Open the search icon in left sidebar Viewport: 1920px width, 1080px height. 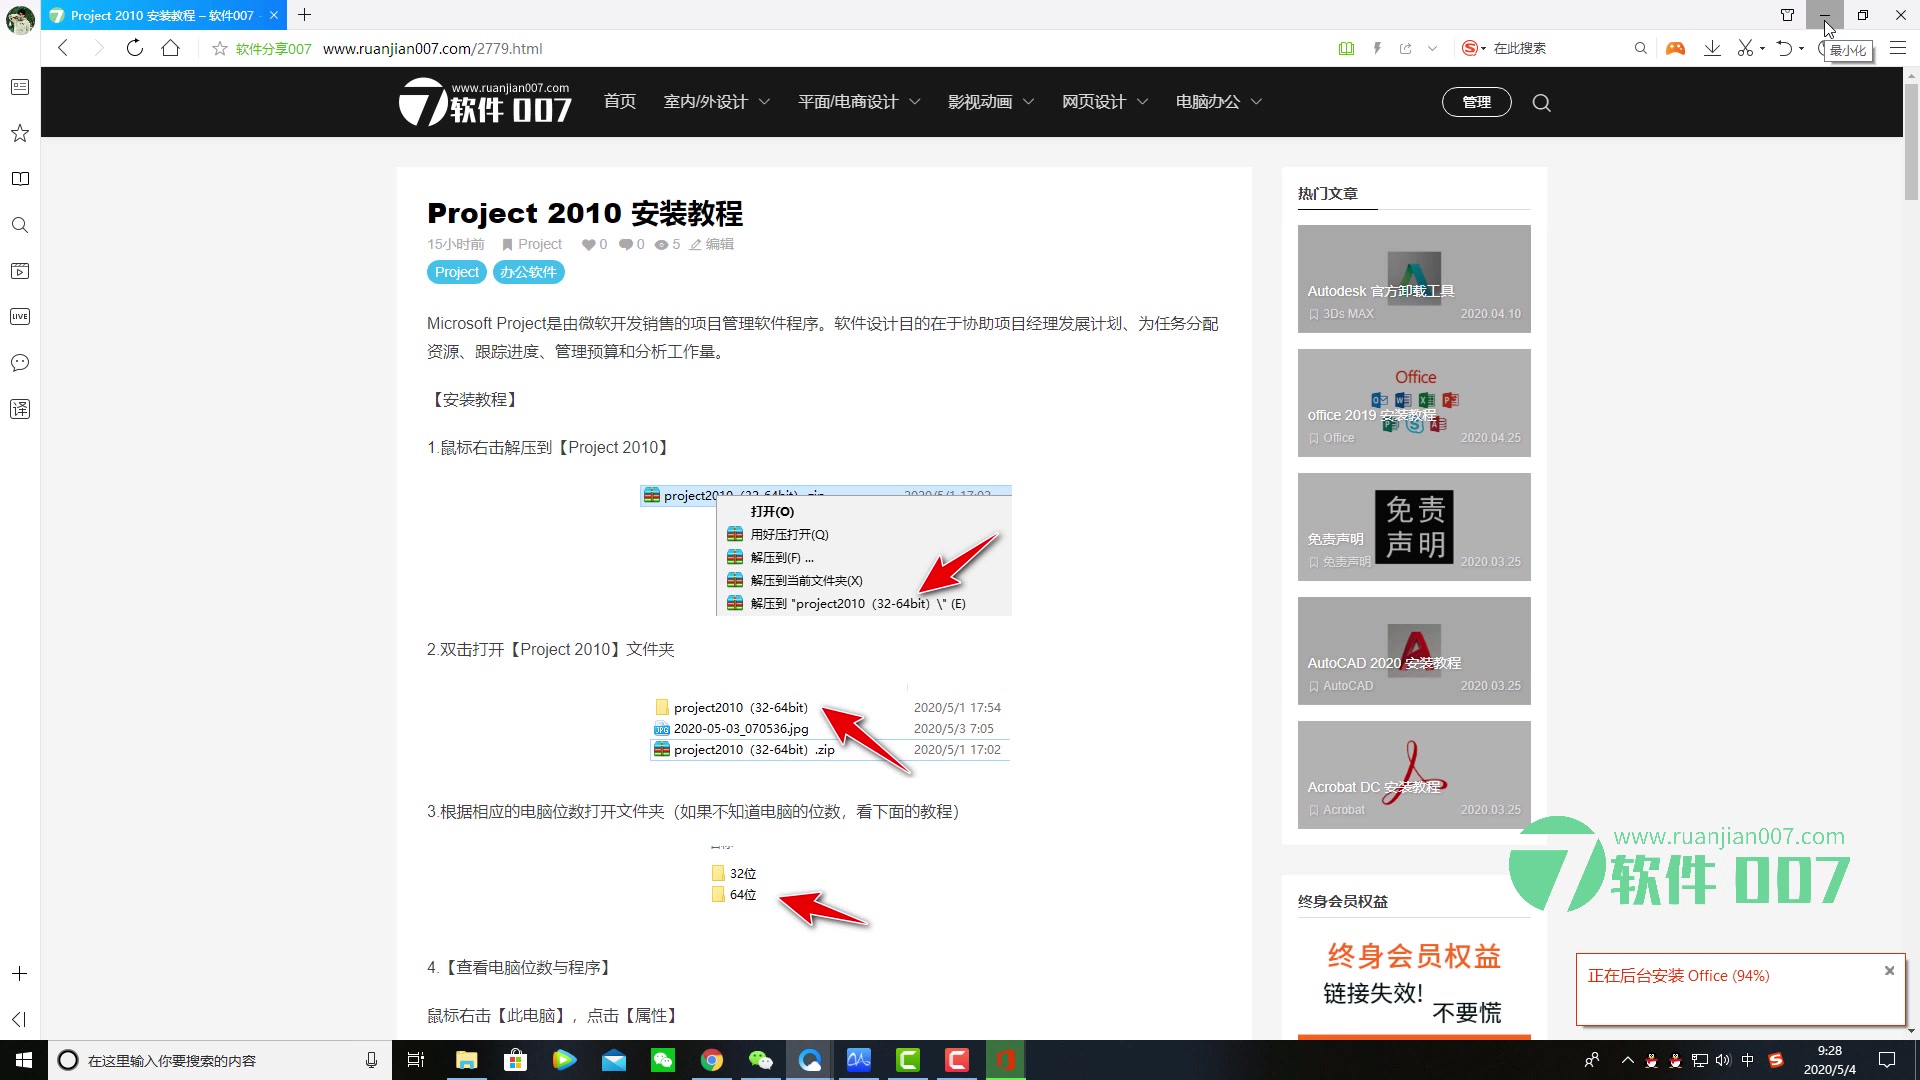20,225
